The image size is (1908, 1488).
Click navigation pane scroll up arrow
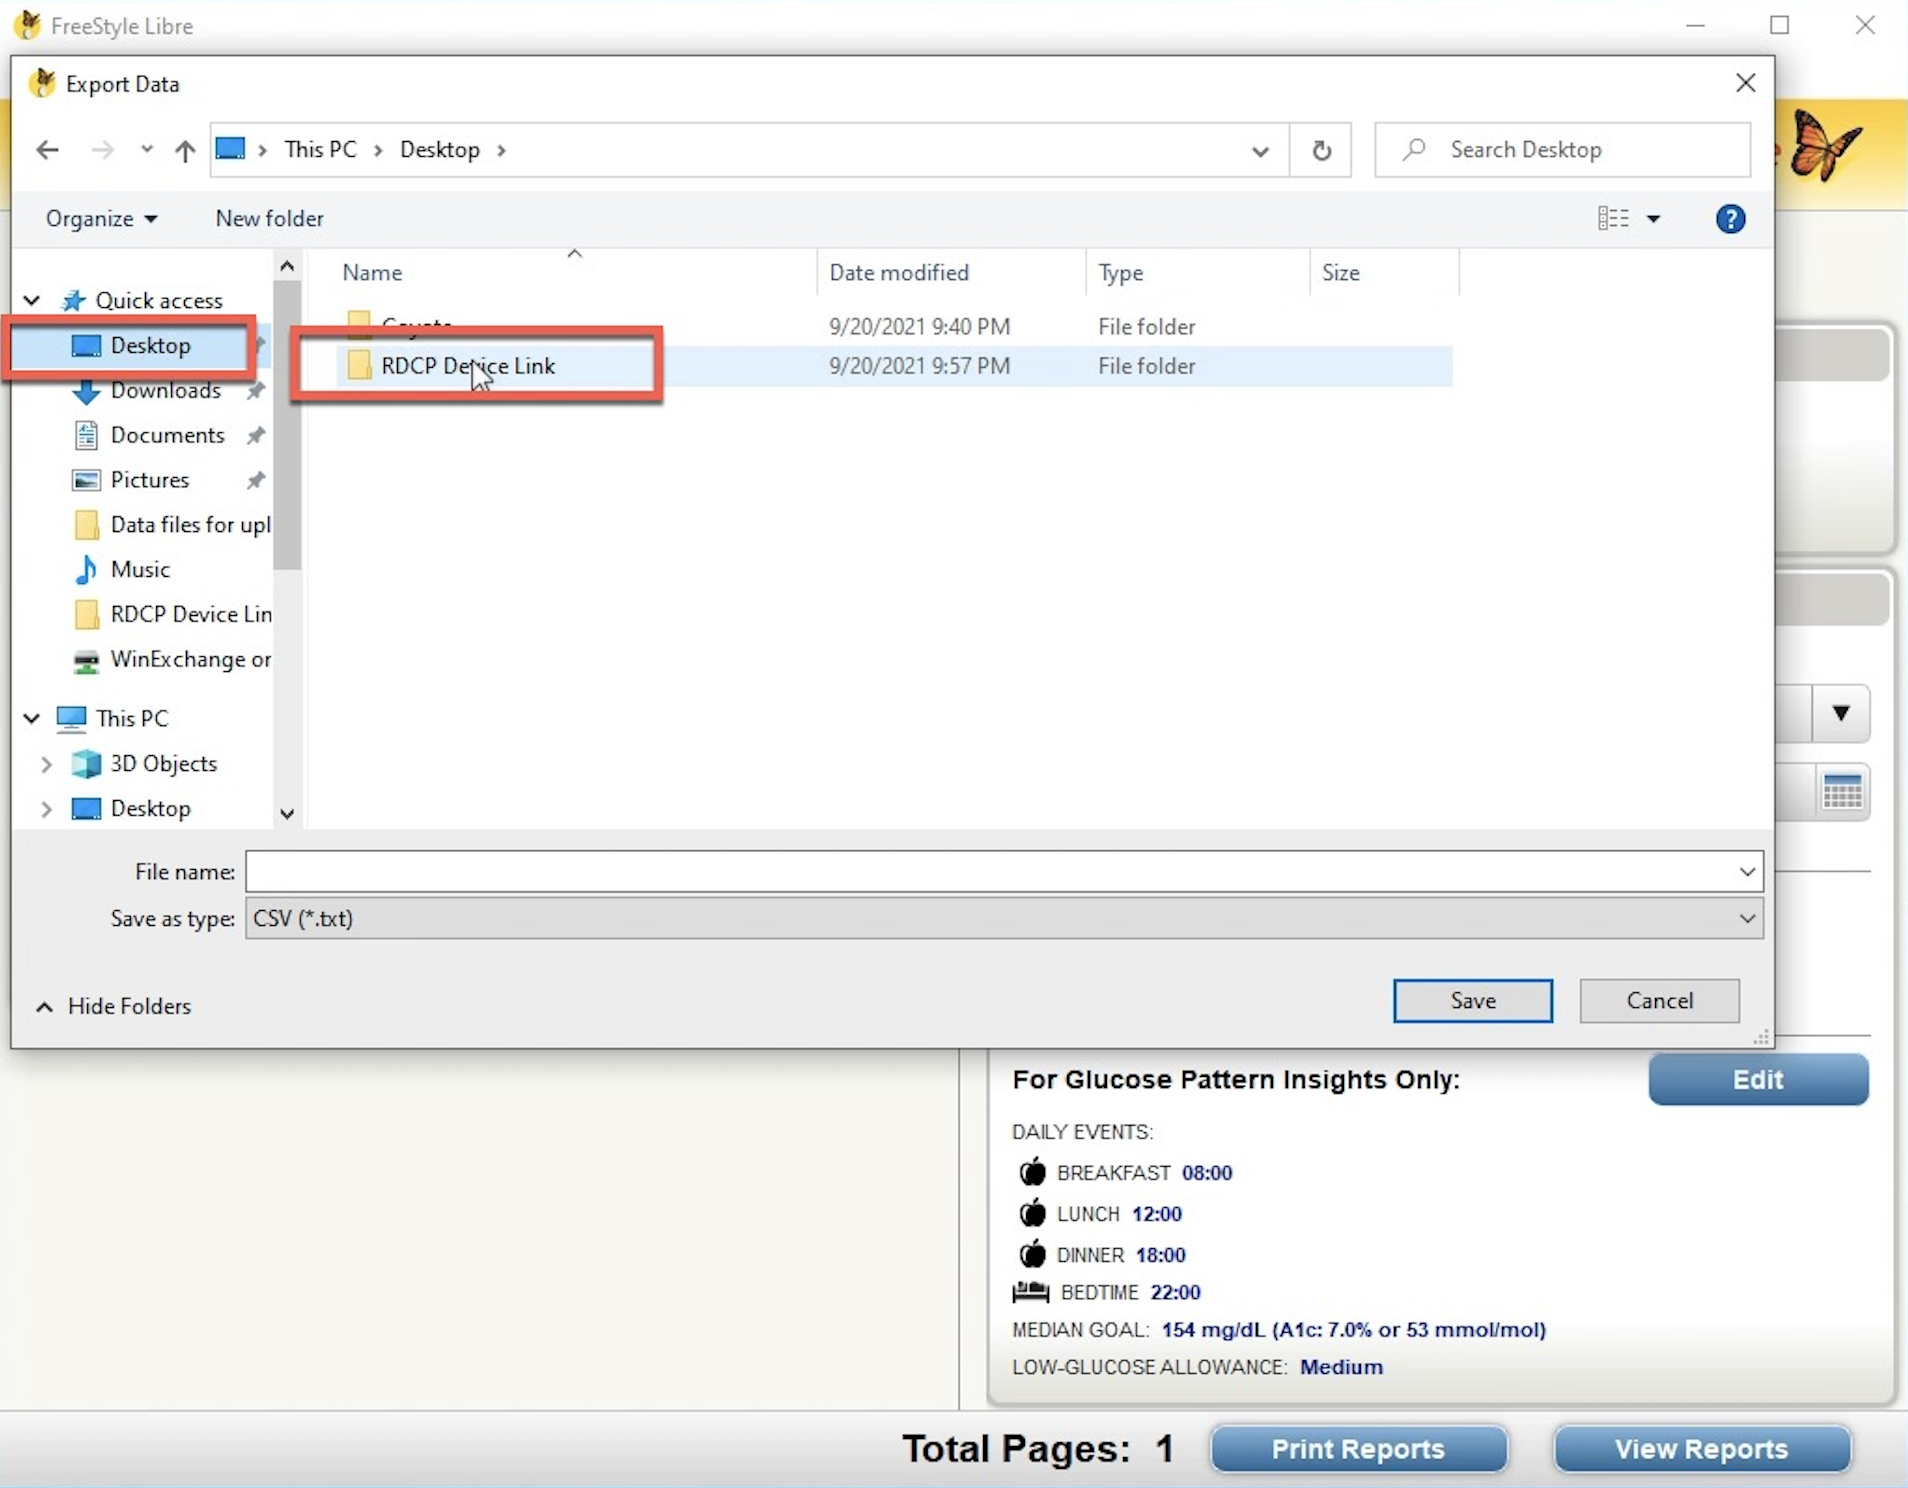(x=287, y=266)
